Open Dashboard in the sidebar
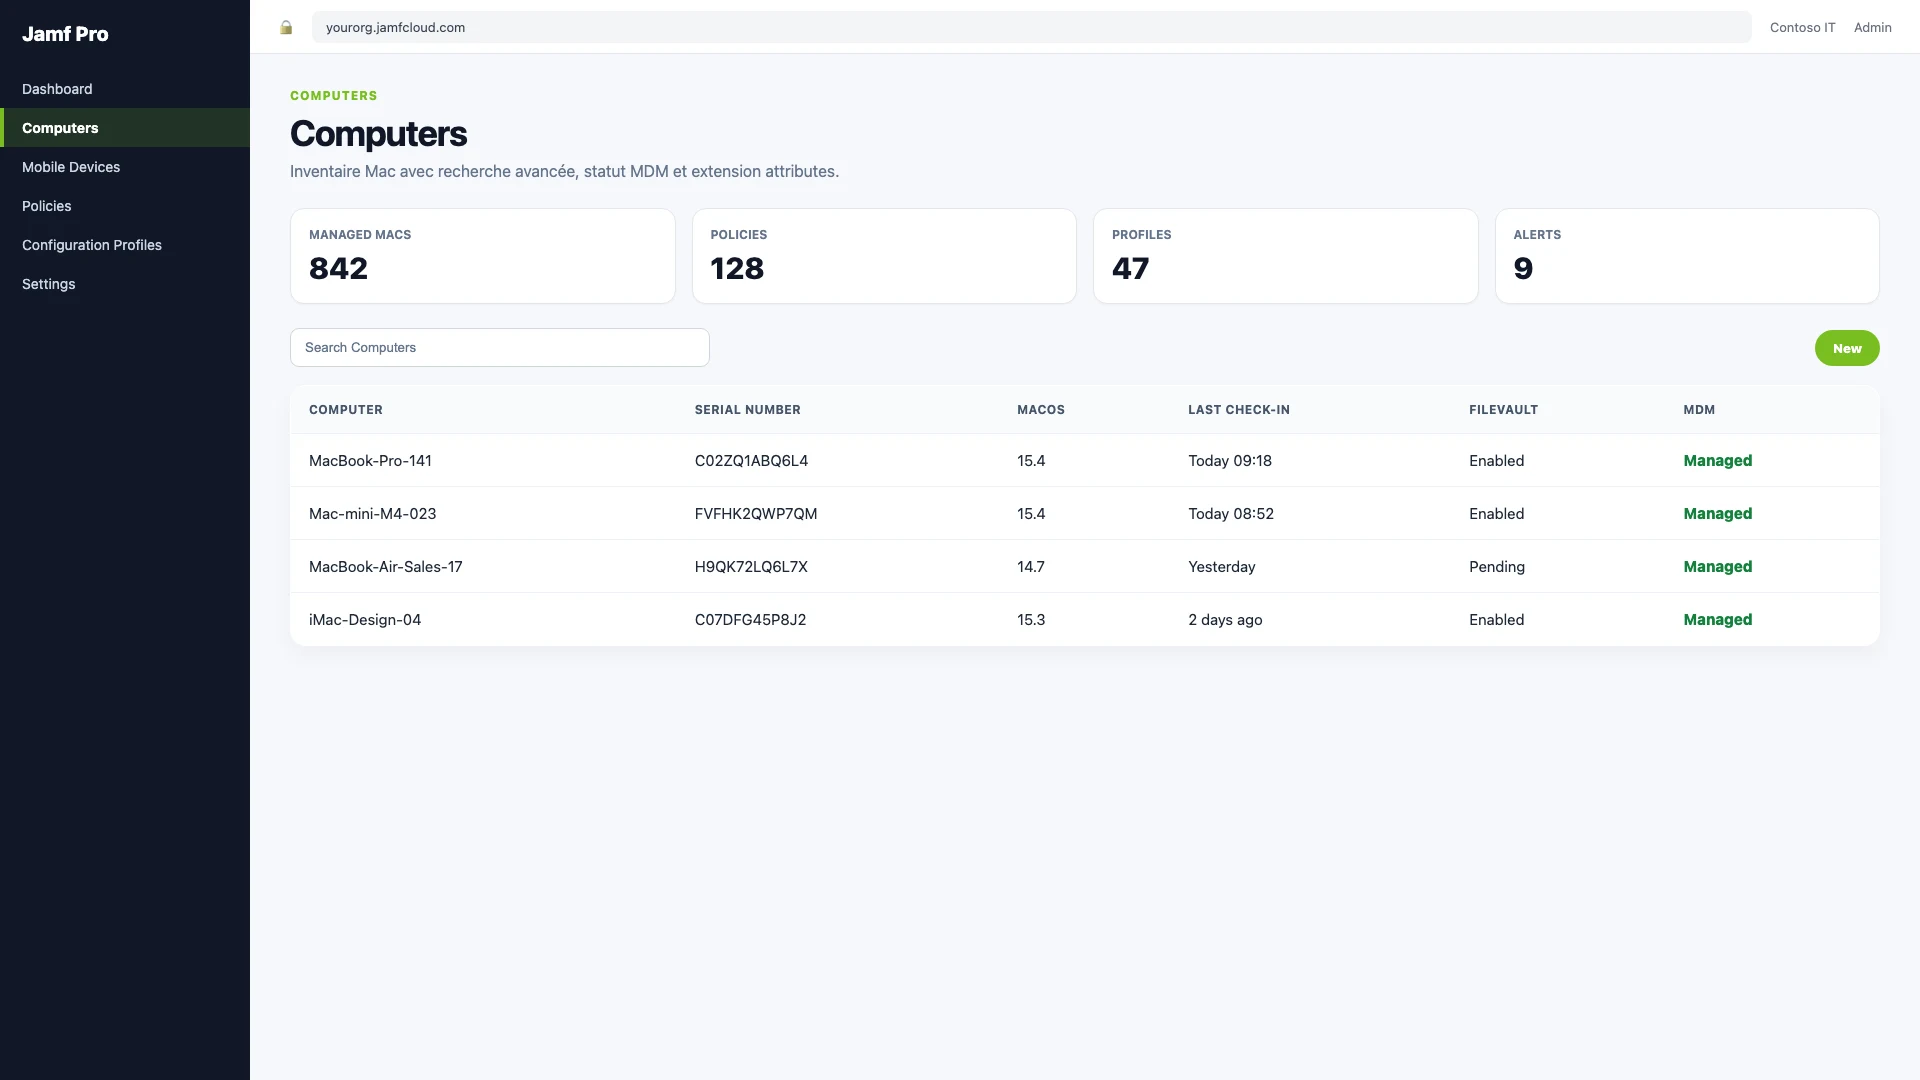The height and width of the screenshot is (1080, 1920). pyautogui.click(x=125, y=89)
